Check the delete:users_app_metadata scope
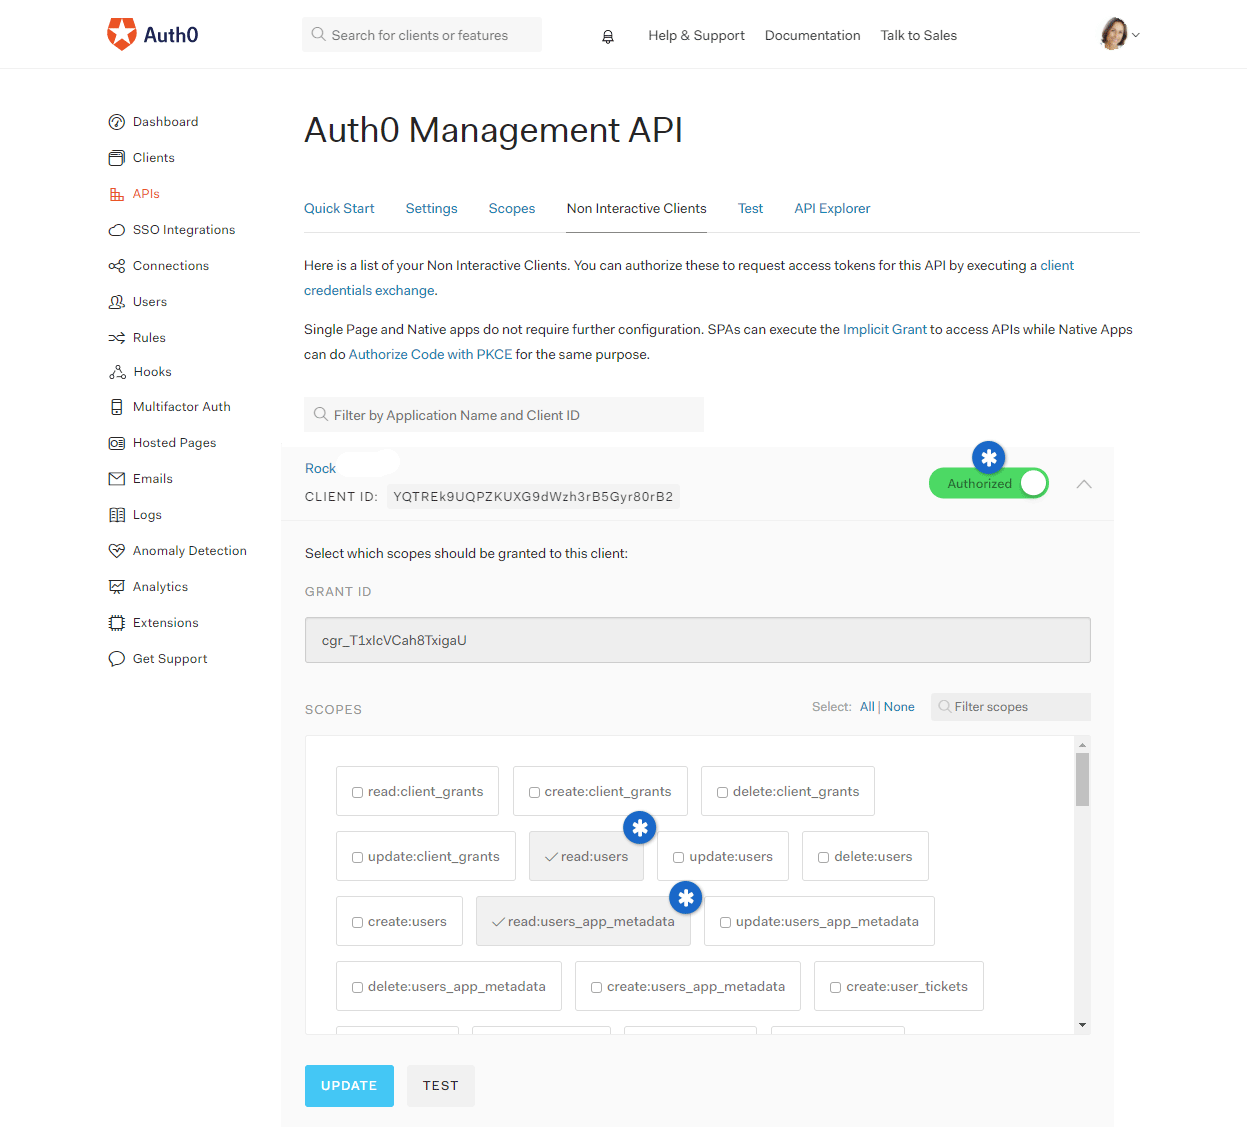The width and height of the screenshot is (1247, 1146). pyautogui.click(x=357, y=987)
